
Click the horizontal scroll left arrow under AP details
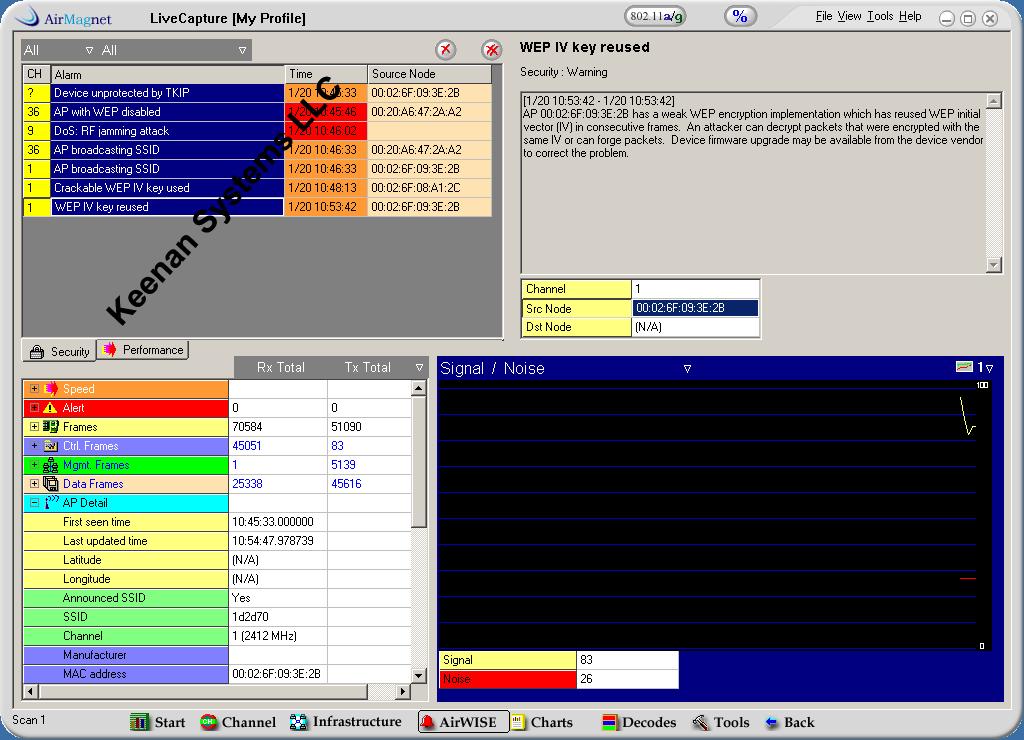[30, 690]
